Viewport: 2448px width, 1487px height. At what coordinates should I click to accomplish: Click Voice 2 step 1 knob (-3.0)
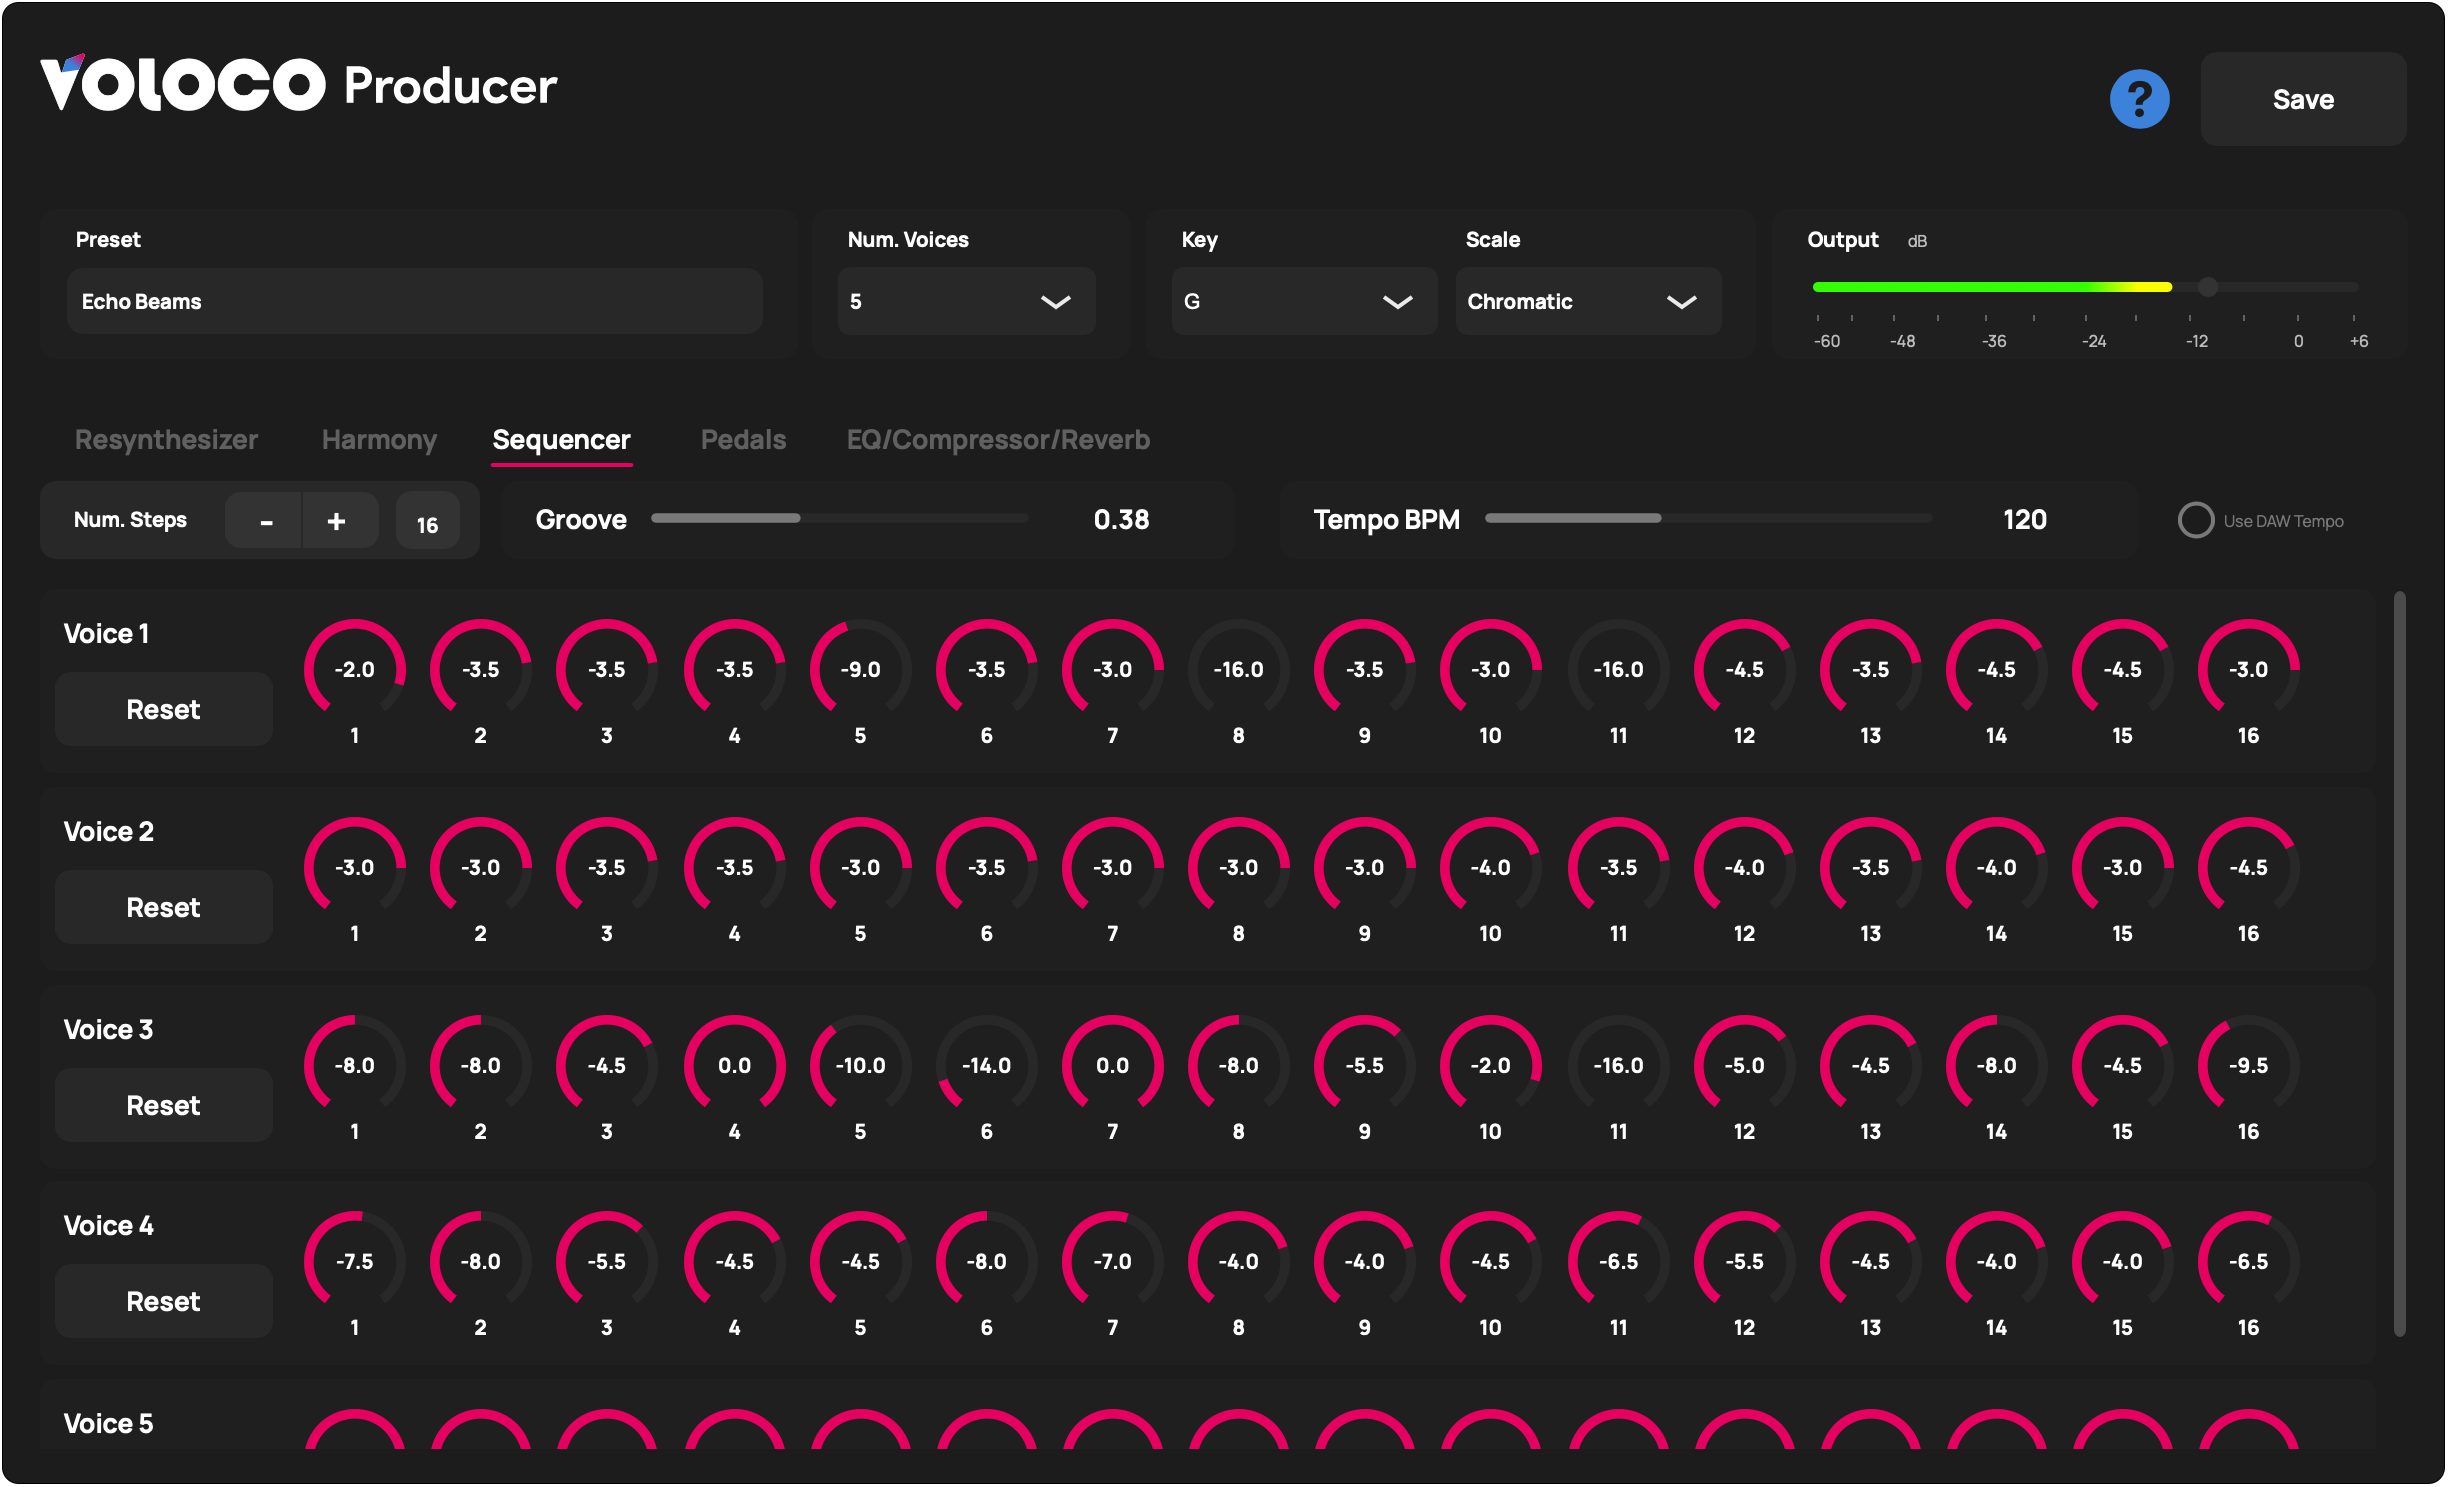tap(354, 867)
